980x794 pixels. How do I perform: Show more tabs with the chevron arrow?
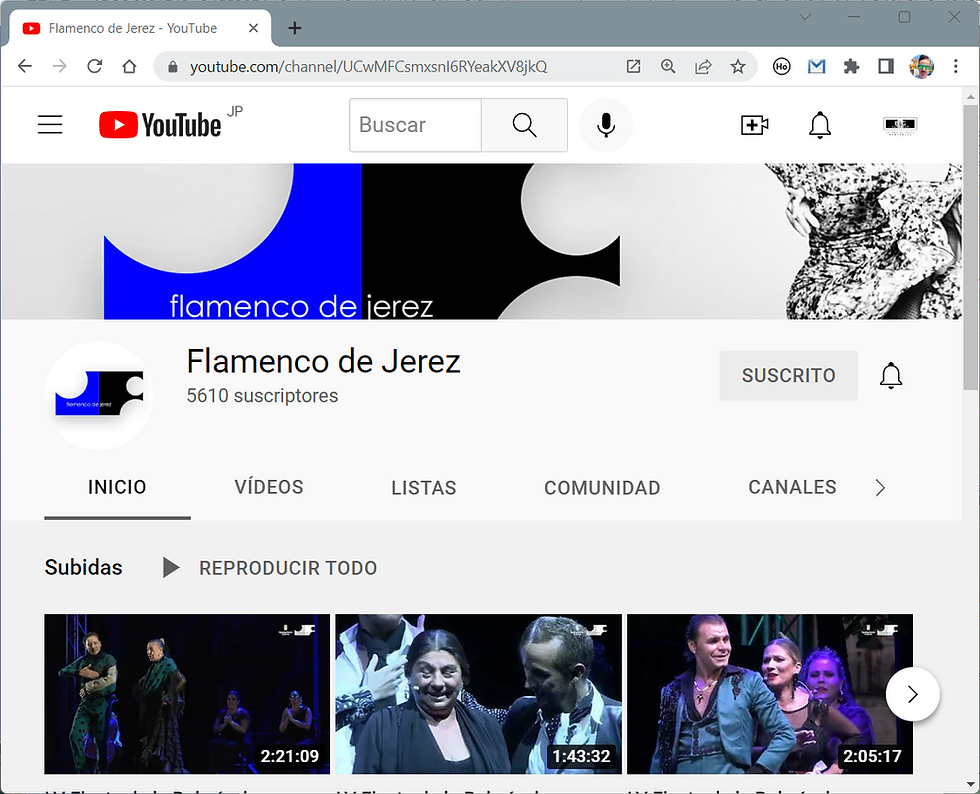click(x=880, y=488)
